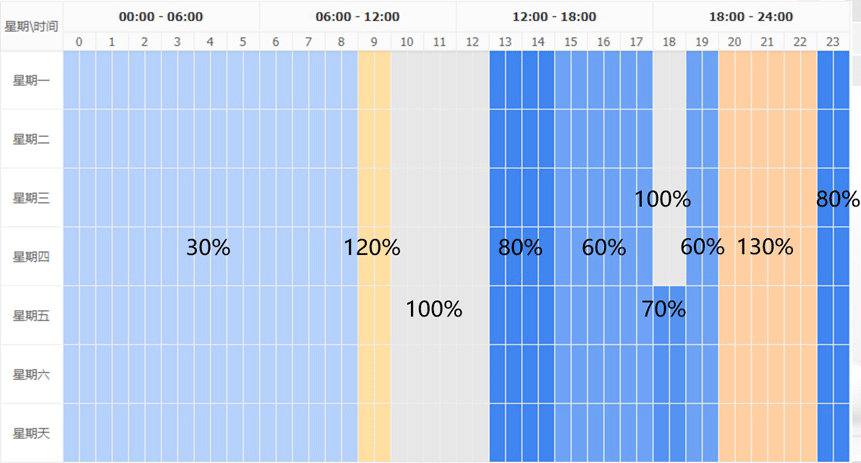Image resolution: width=861 pixels, height=463 pixels.
Task: Select the 70% blue block label
Action: pos(664,309)
